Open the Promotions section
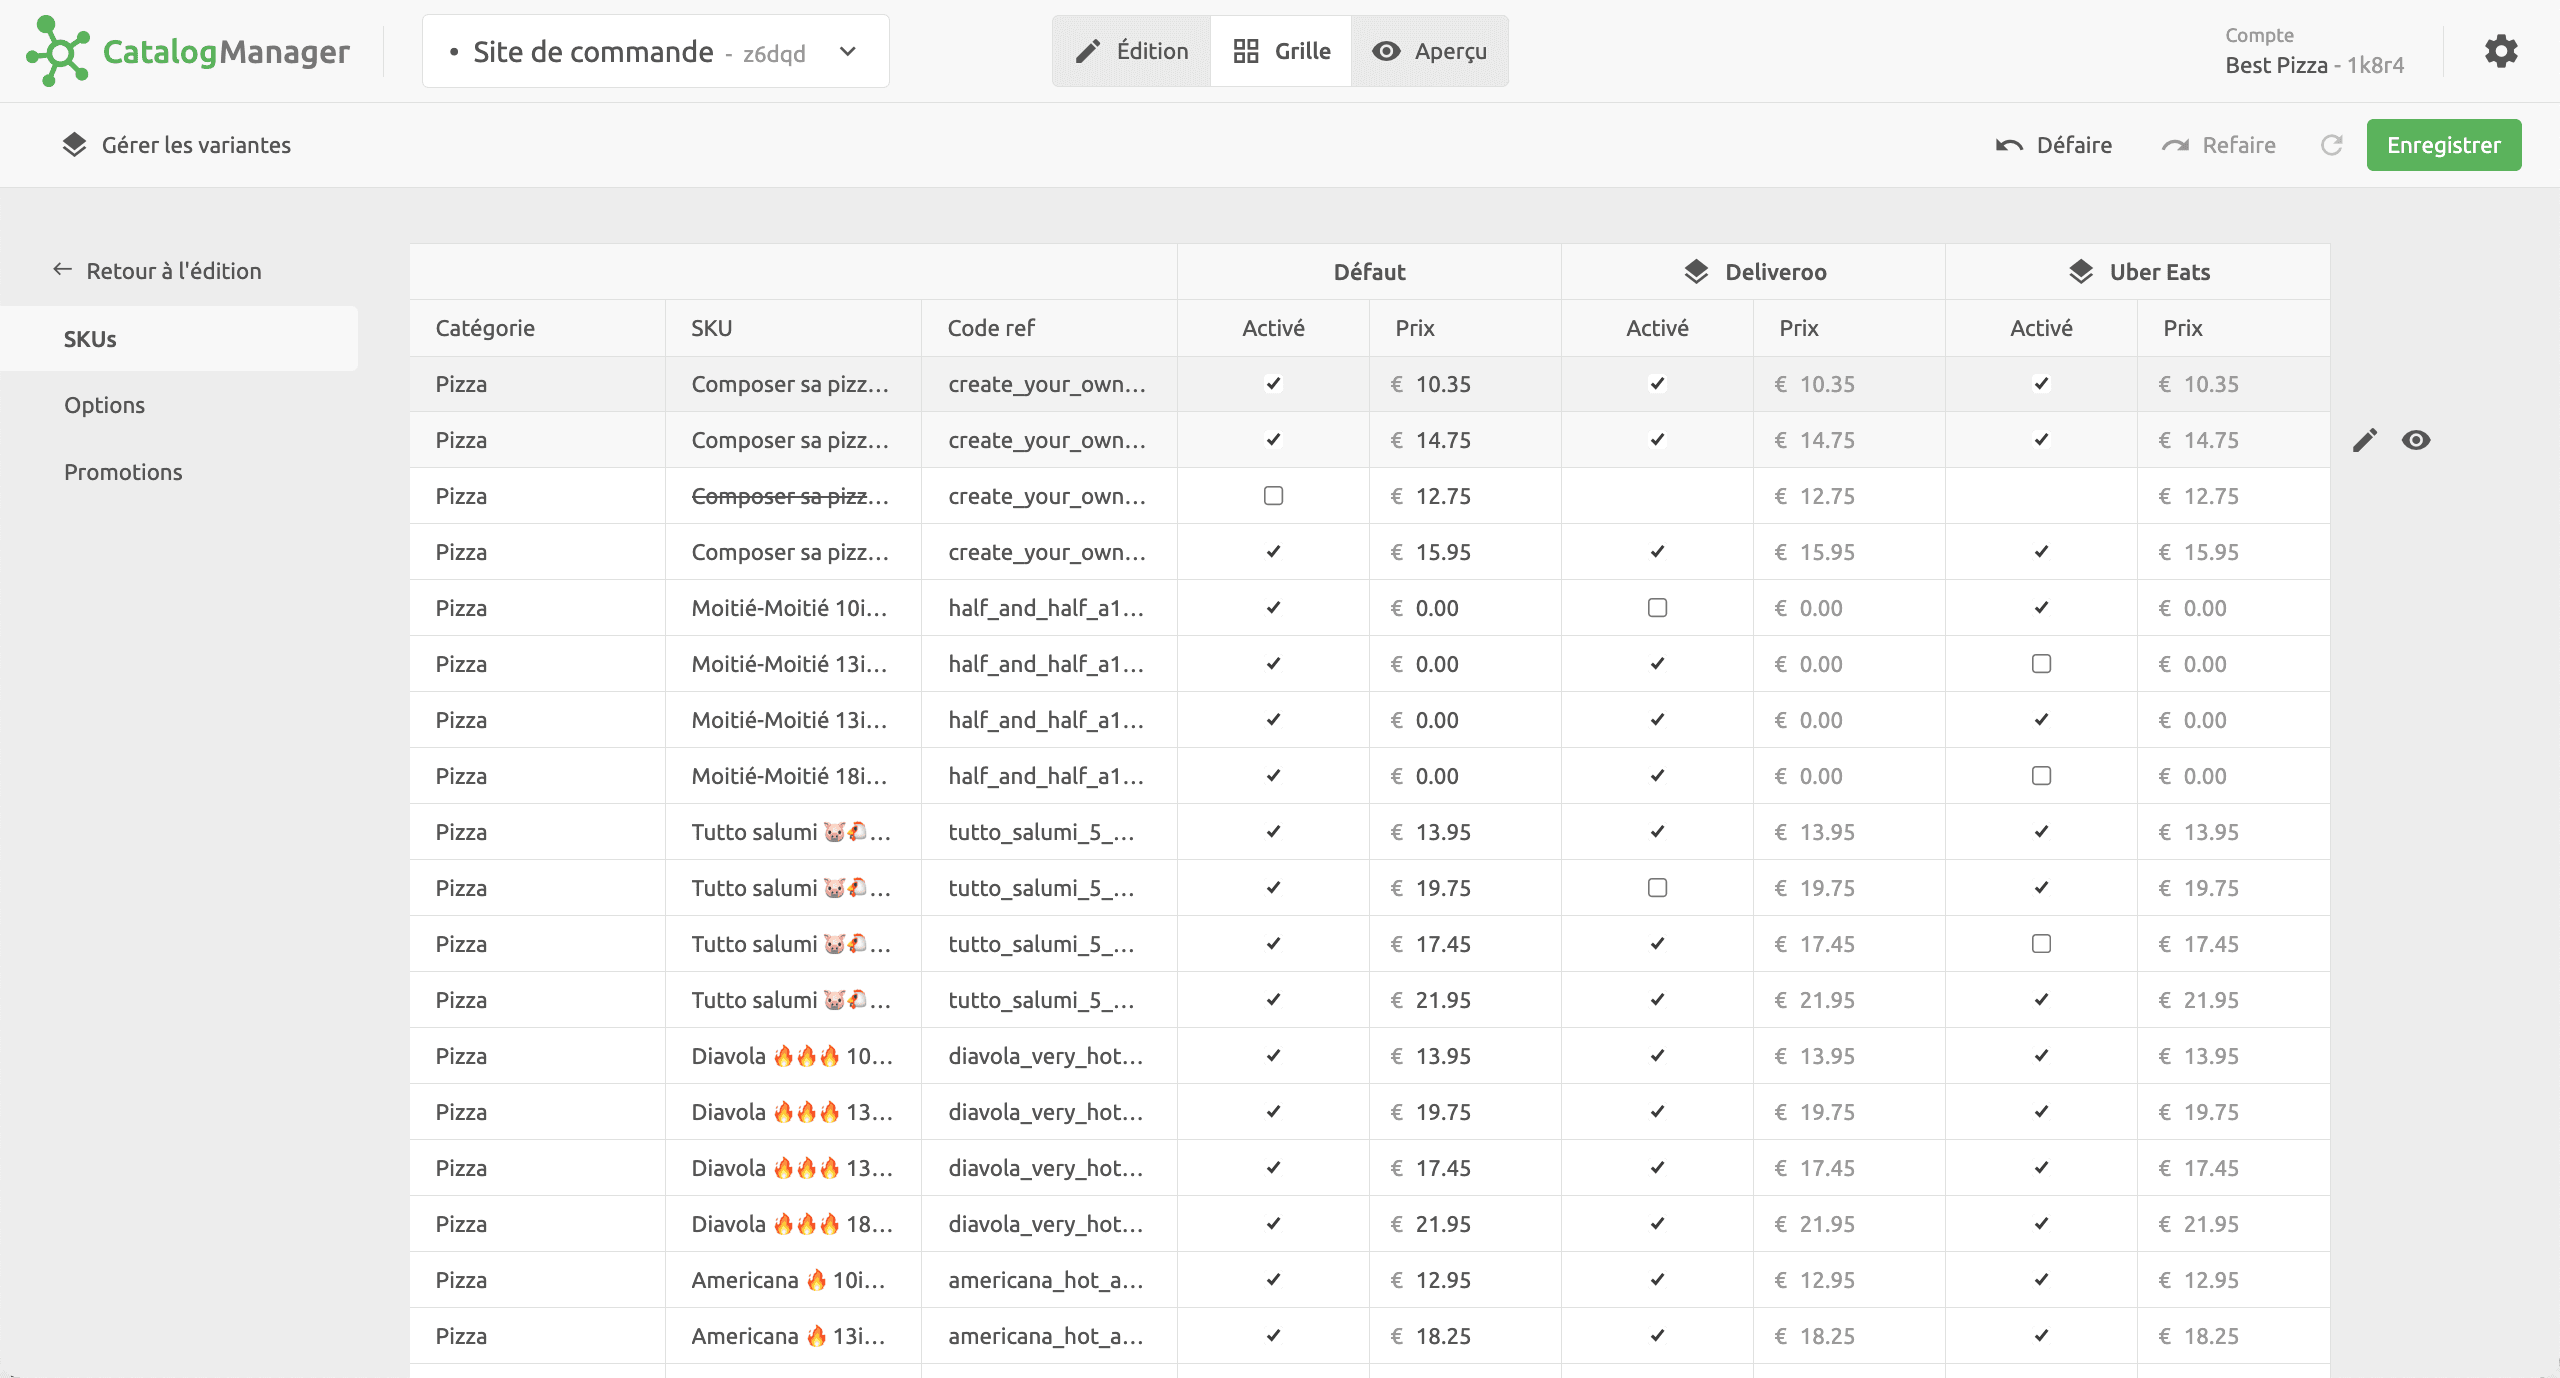The height and width of the screenshot is (1378, 2560). (x=122, y=471)
